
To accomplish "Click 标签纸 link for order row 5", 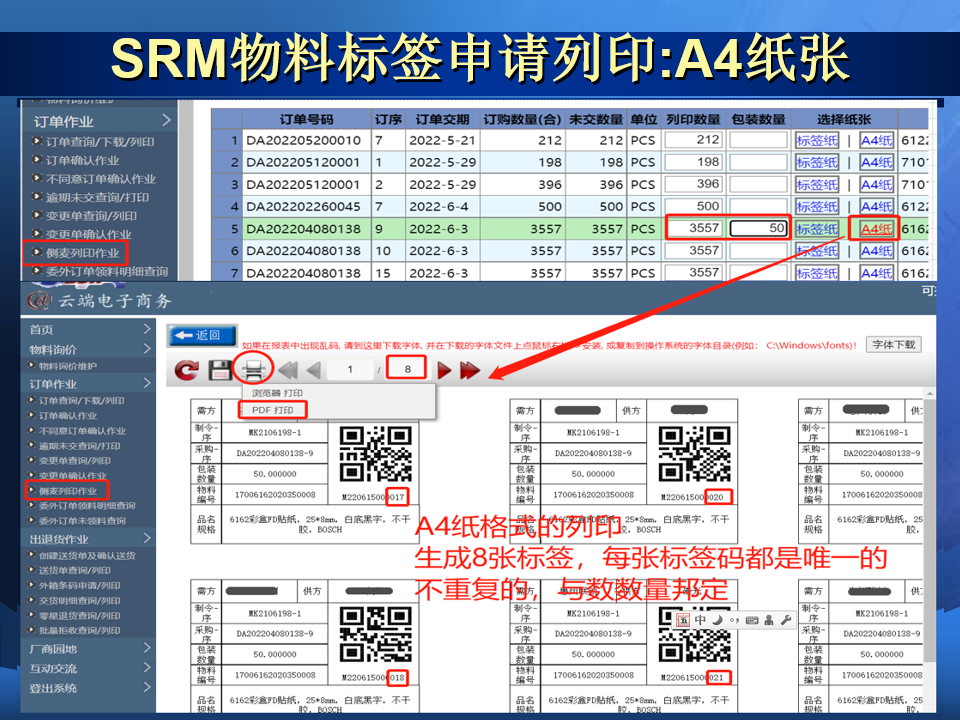I will tap(817, 229).
